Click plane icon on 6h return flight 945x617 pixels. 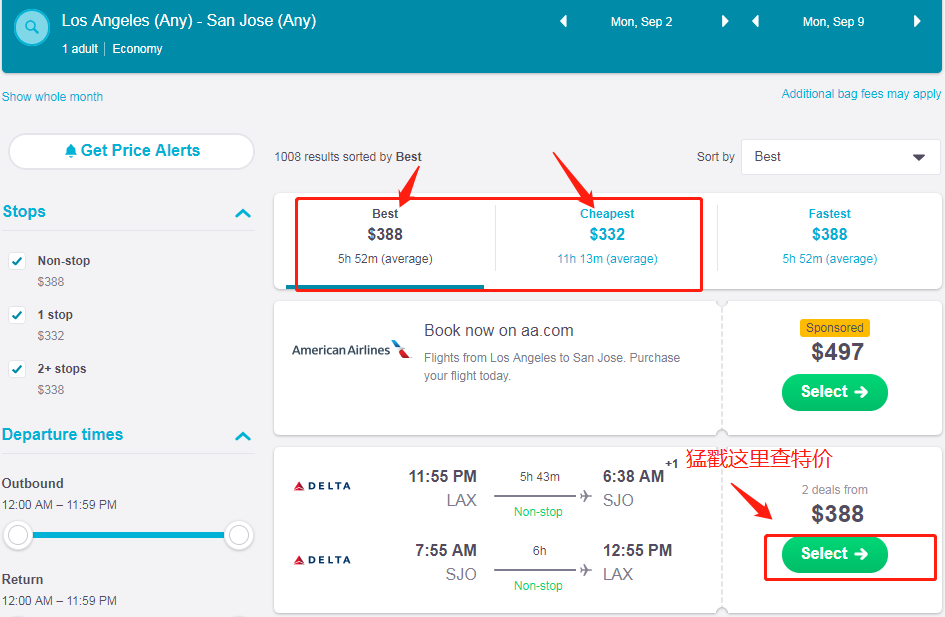[x=585, y=569]
